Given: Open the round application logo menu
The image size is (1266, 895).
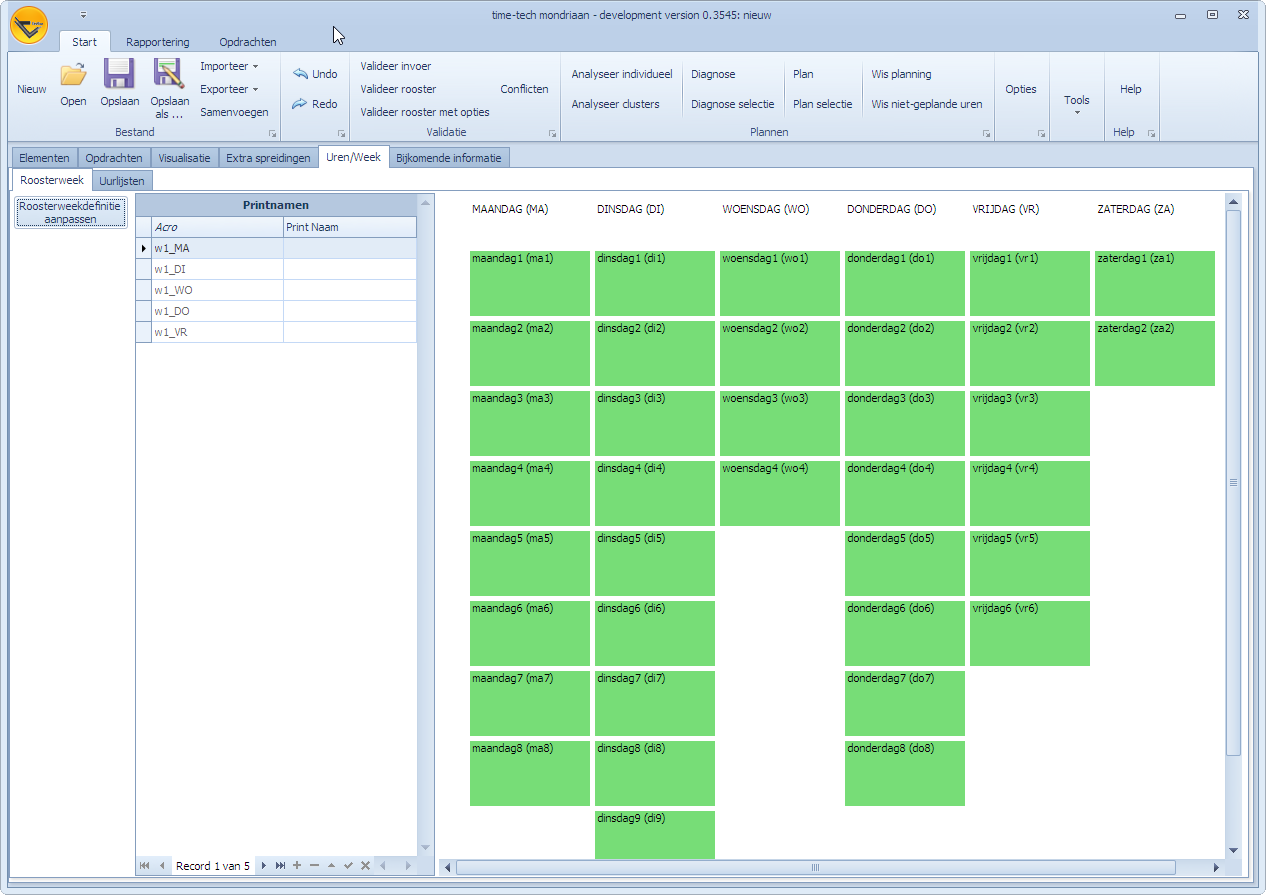Looking at the screenshot, I should click(29, 24).
